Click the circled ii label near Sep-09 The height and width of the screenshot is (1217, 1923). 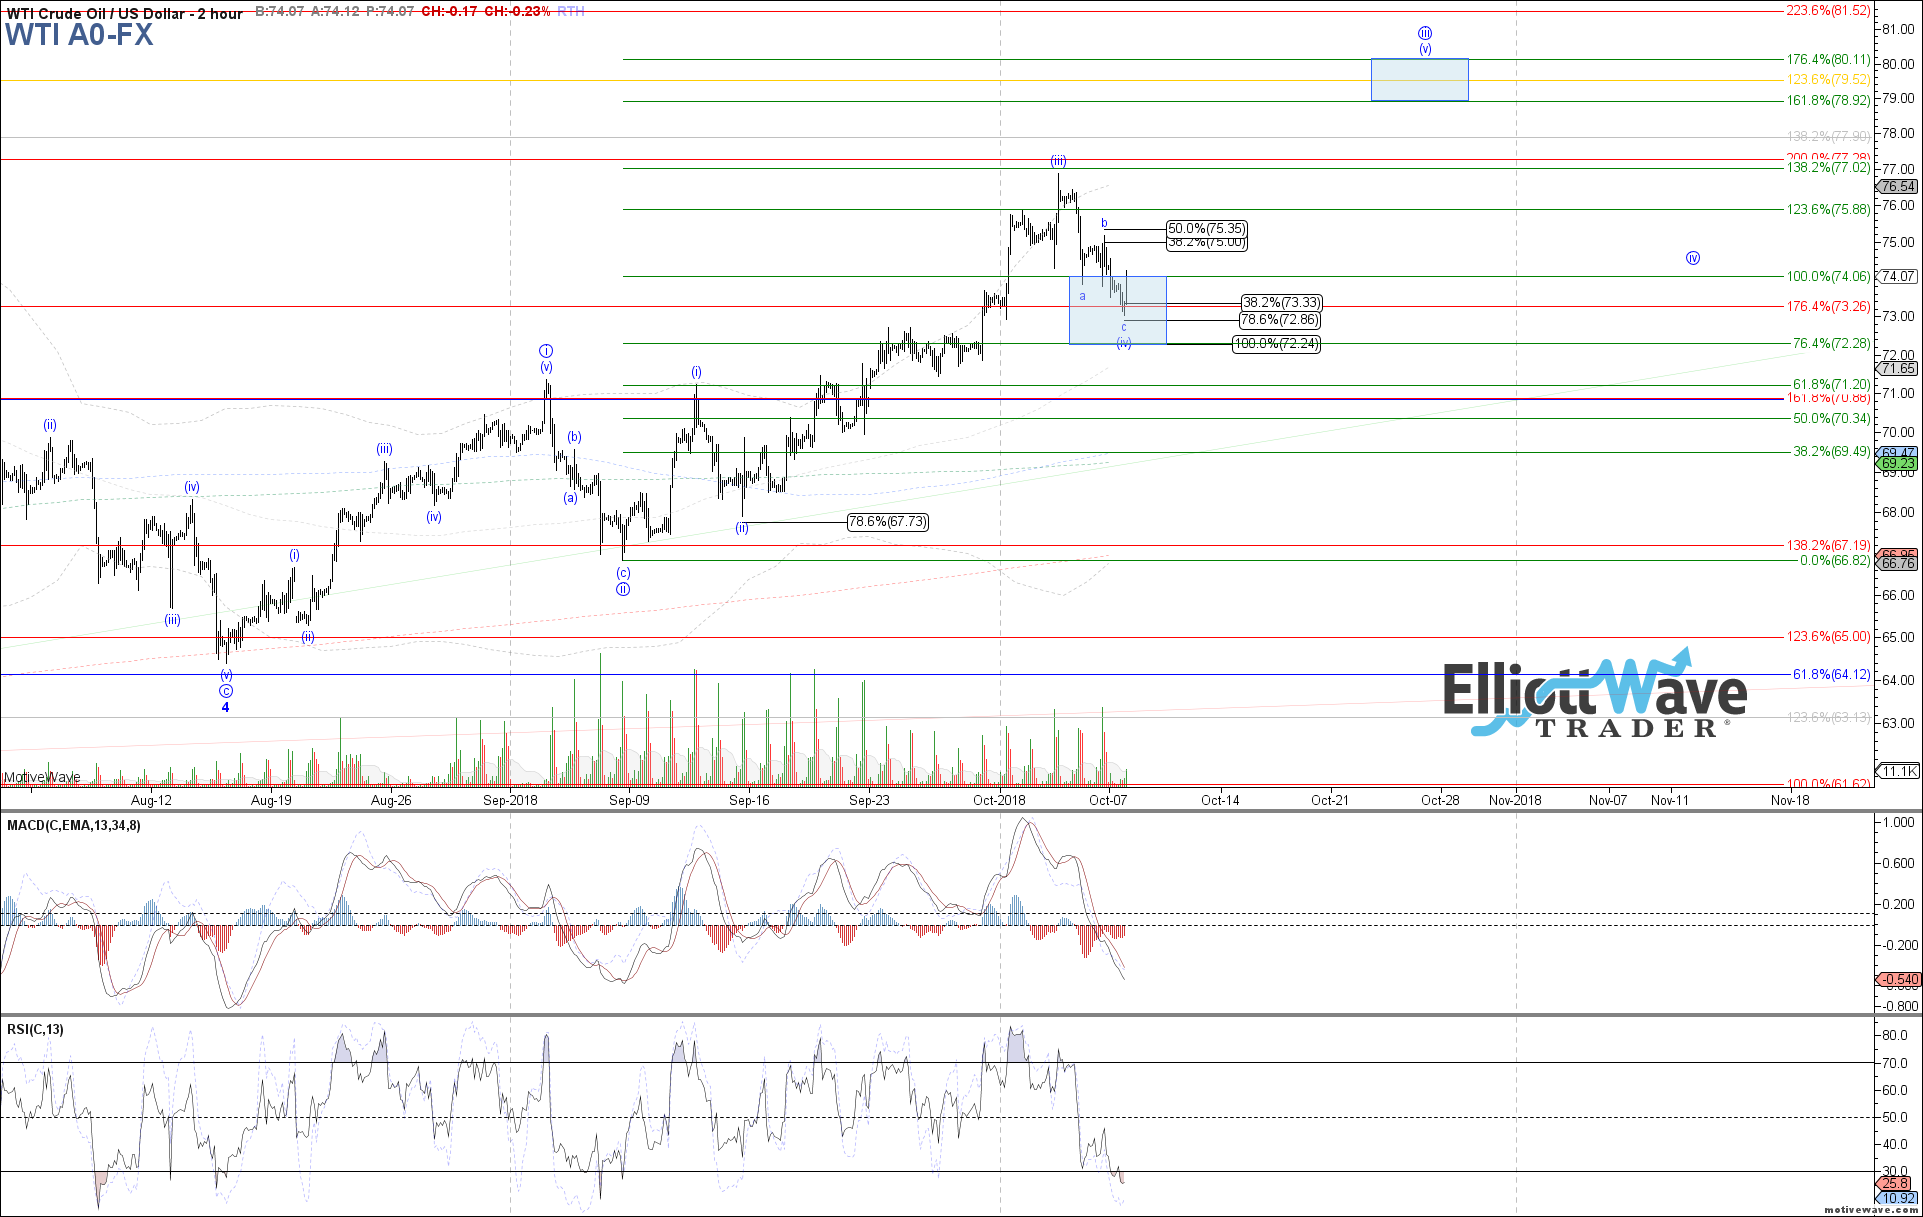pos(623,589)
